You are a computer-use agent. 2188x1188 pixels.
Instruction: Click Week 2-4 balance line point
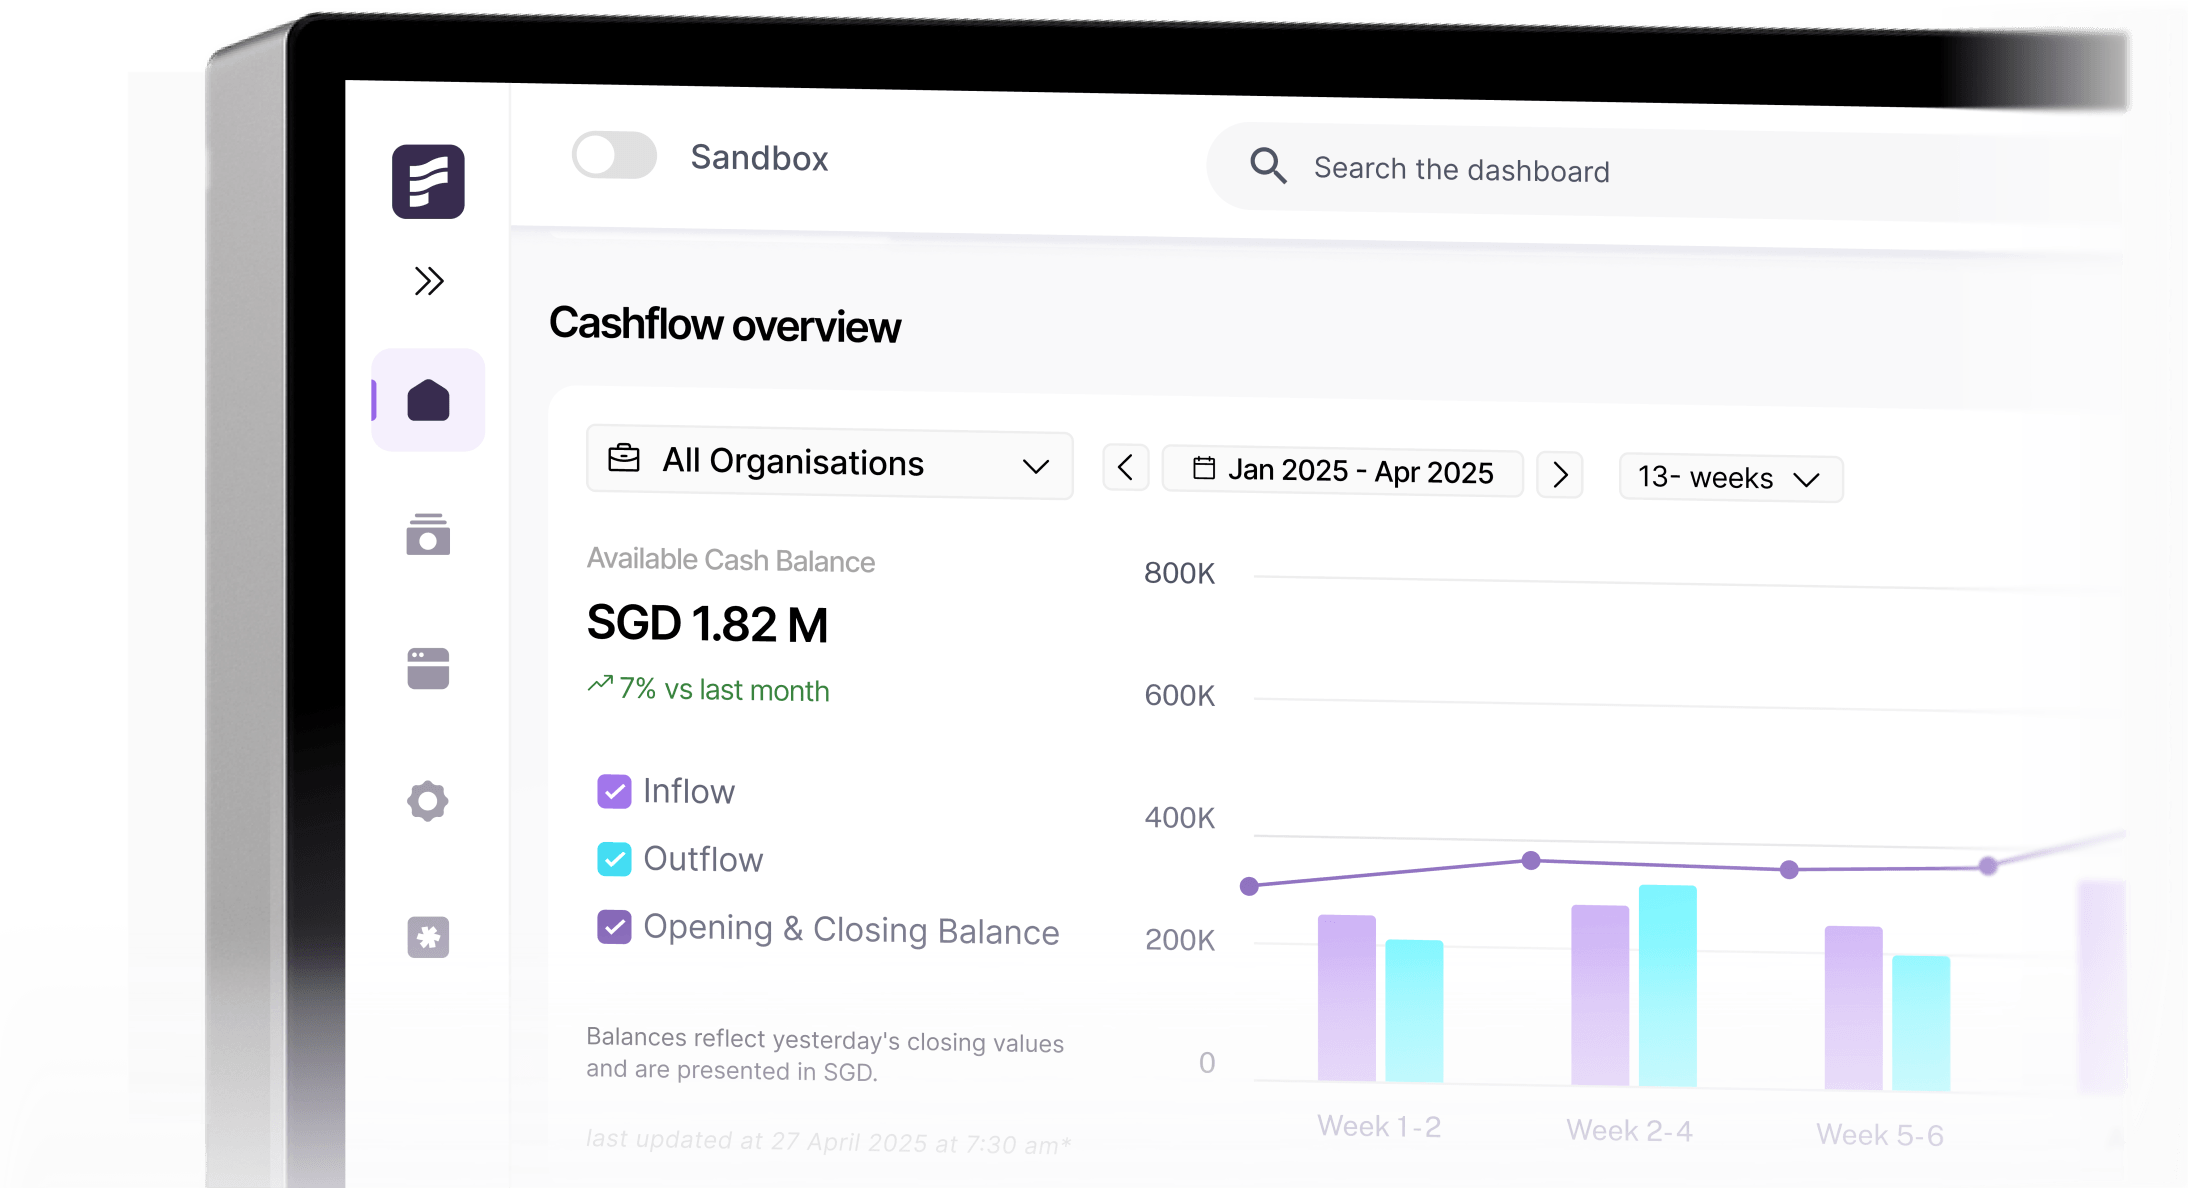[x=1531, y=860]
